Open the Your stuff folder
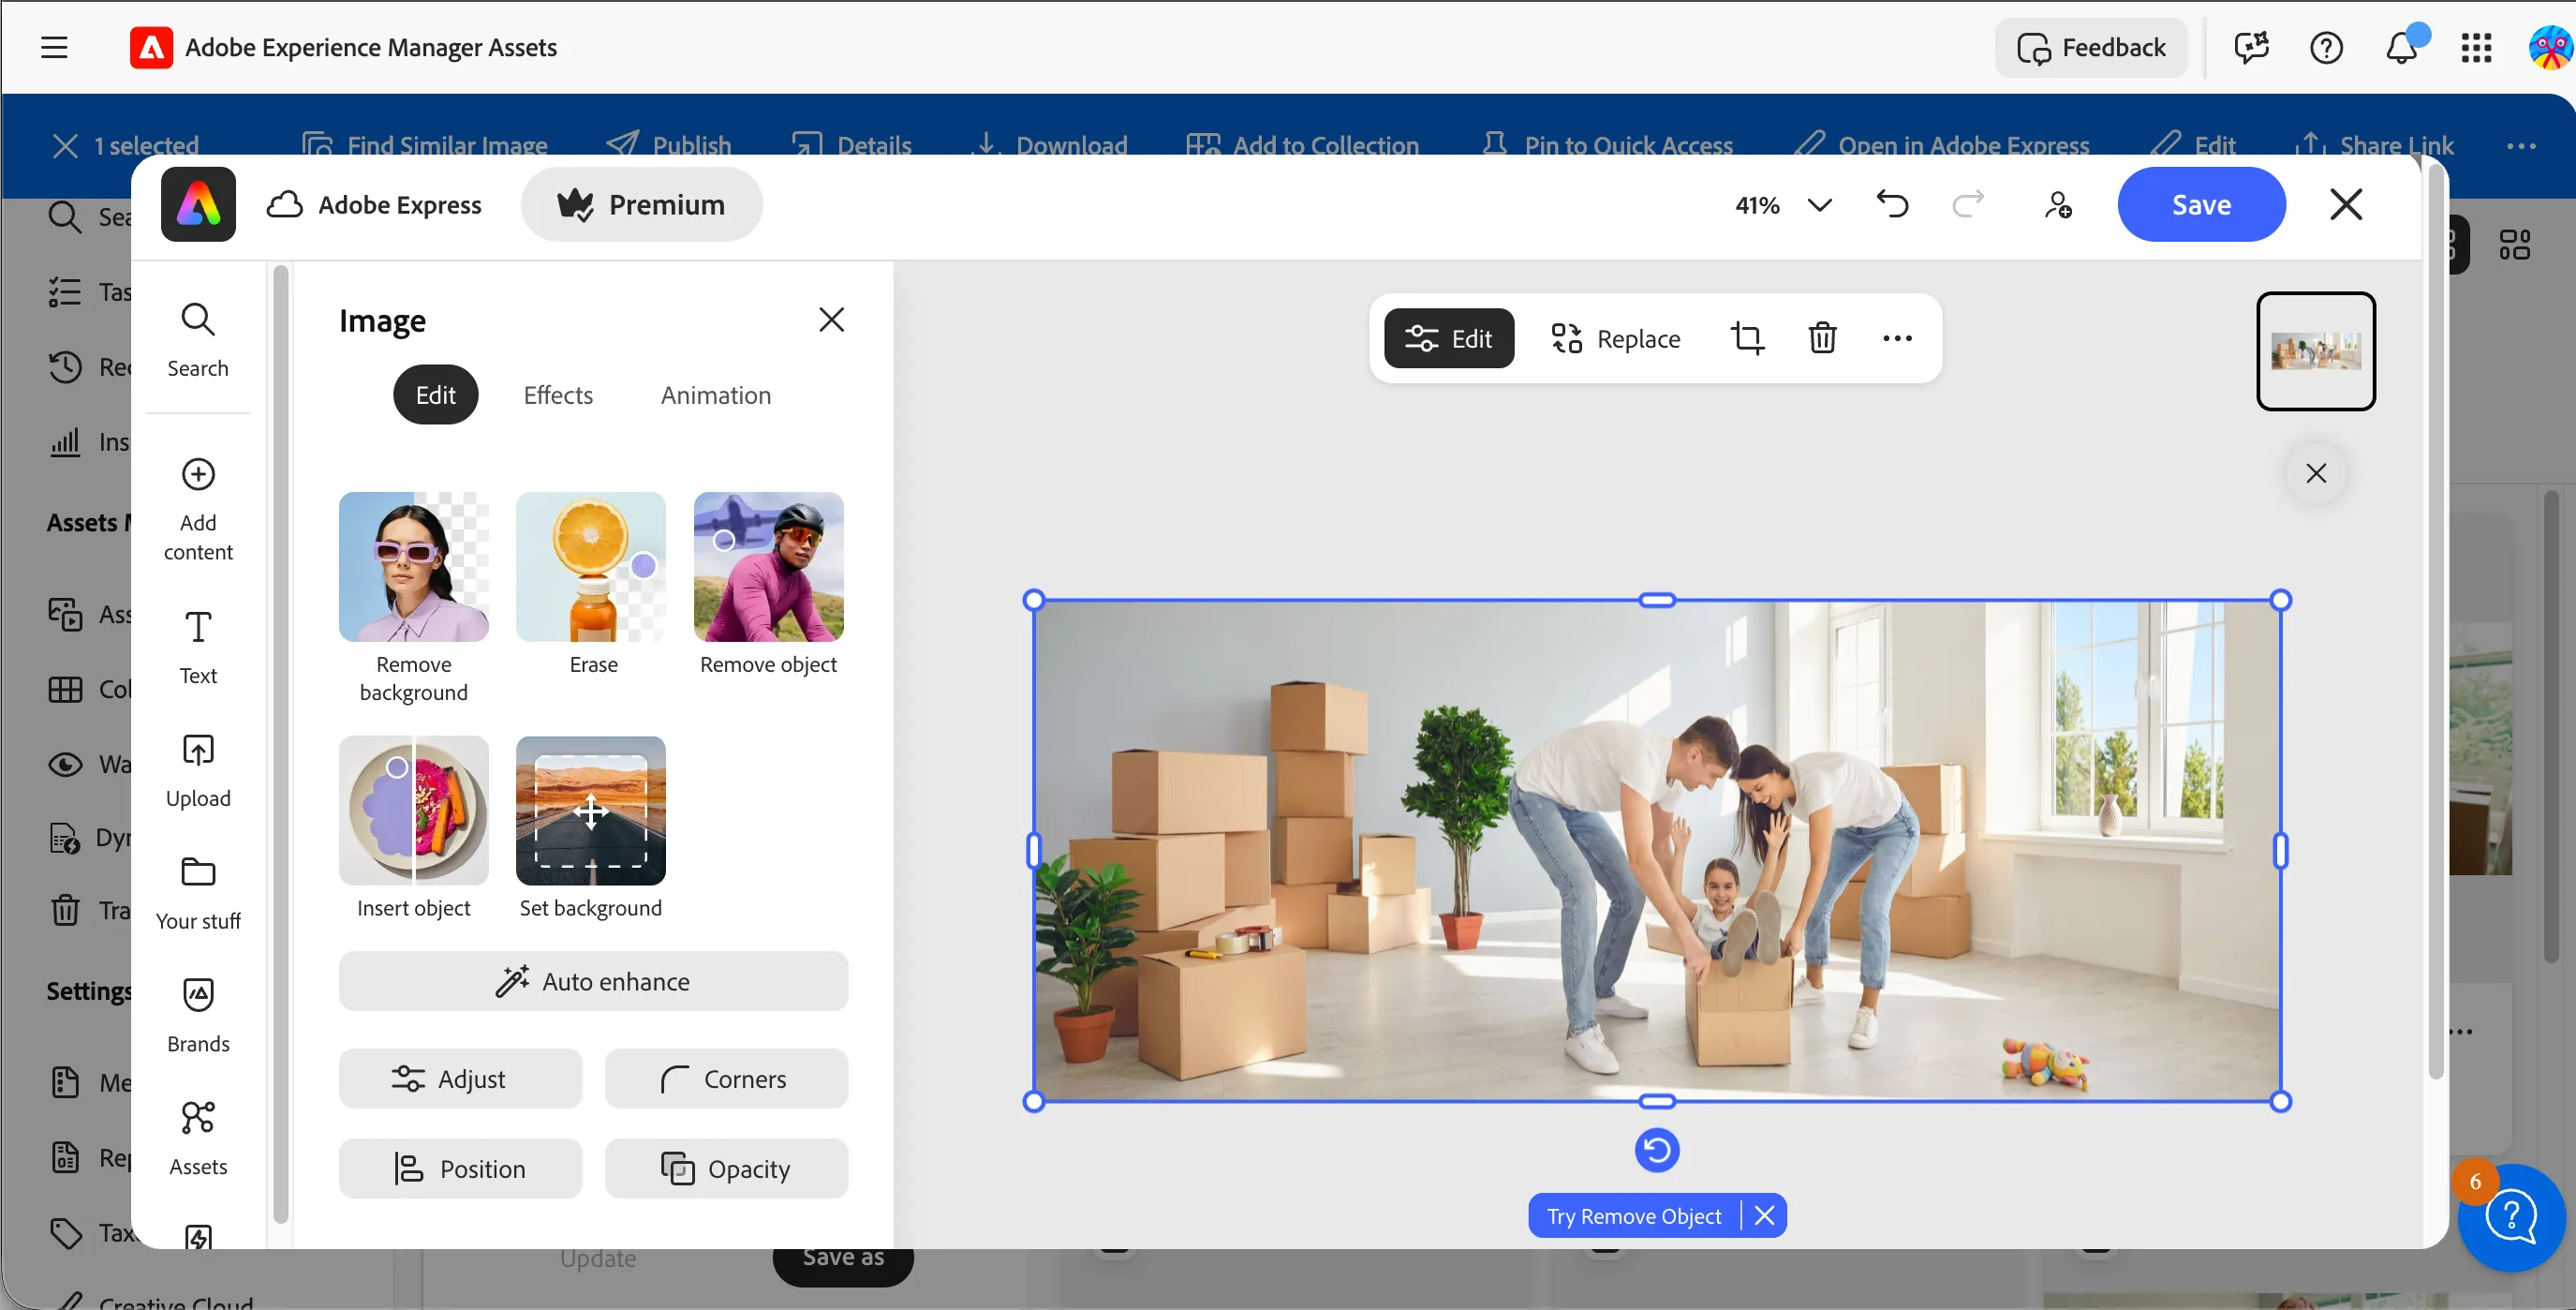The height and width of the screenshot is (1310, 2576). [x=198, y=893]
